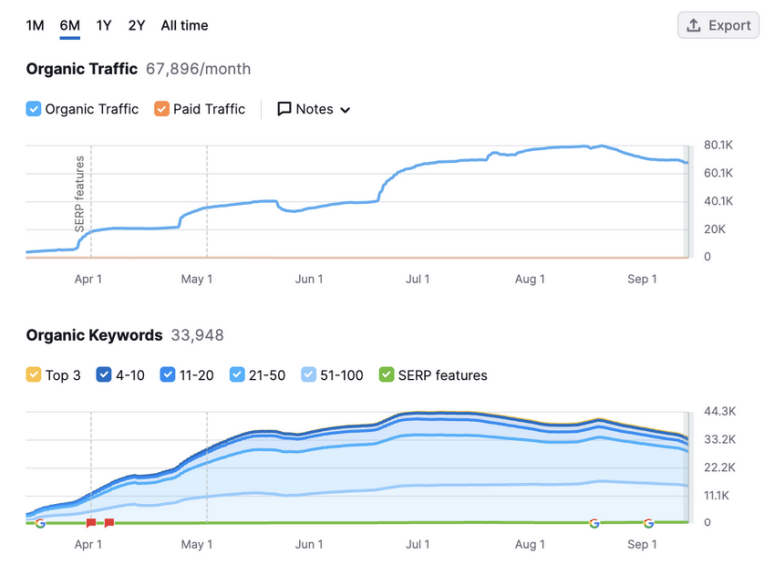Uncheck the 51-100 position checkbox
This screenshot has height=568, width=766.
309,375
